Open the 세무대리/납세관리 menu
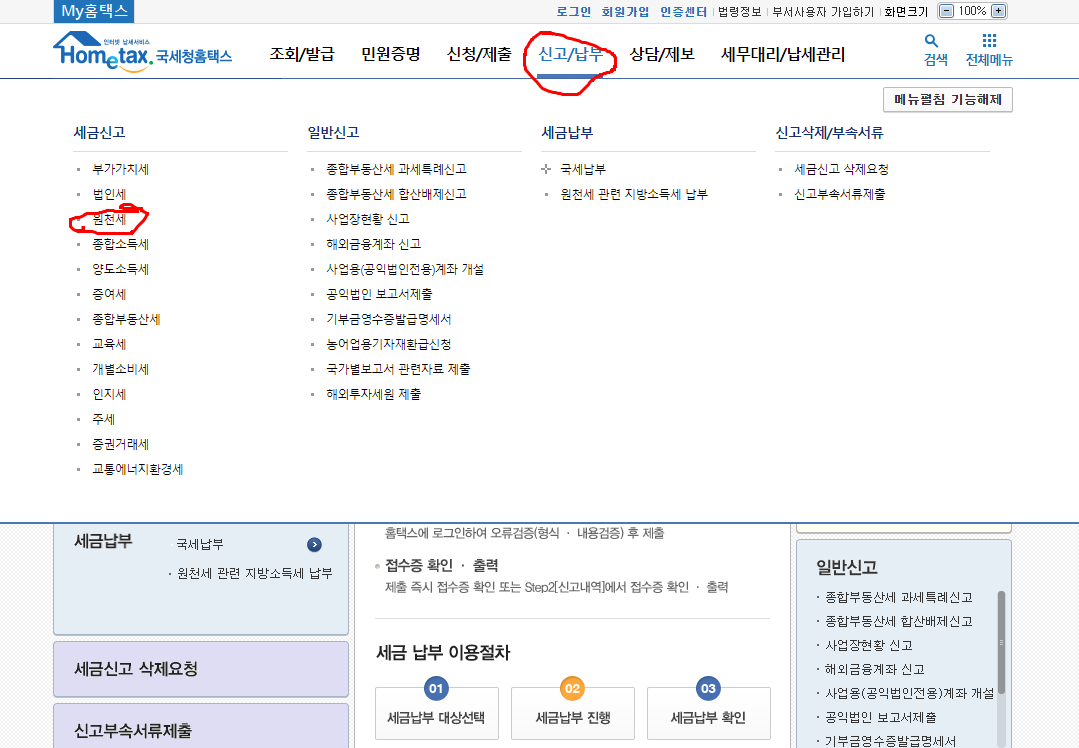The height and width of the screenshot is (748, 1079). click(782, 54)
